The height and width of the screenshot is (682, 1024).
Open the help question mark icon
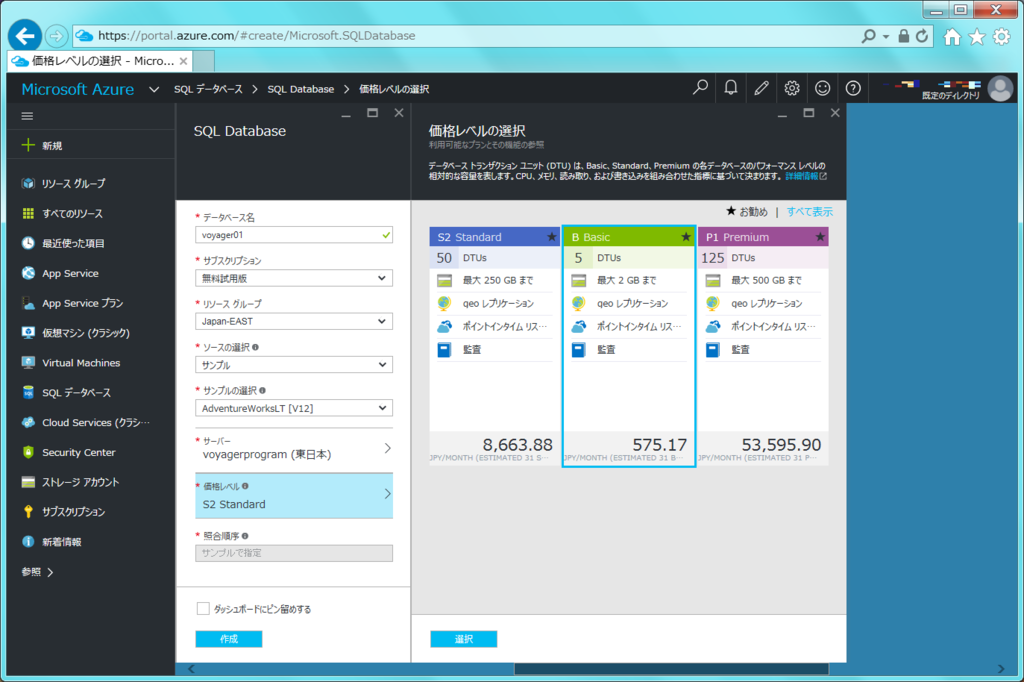[x=853, y=88]
